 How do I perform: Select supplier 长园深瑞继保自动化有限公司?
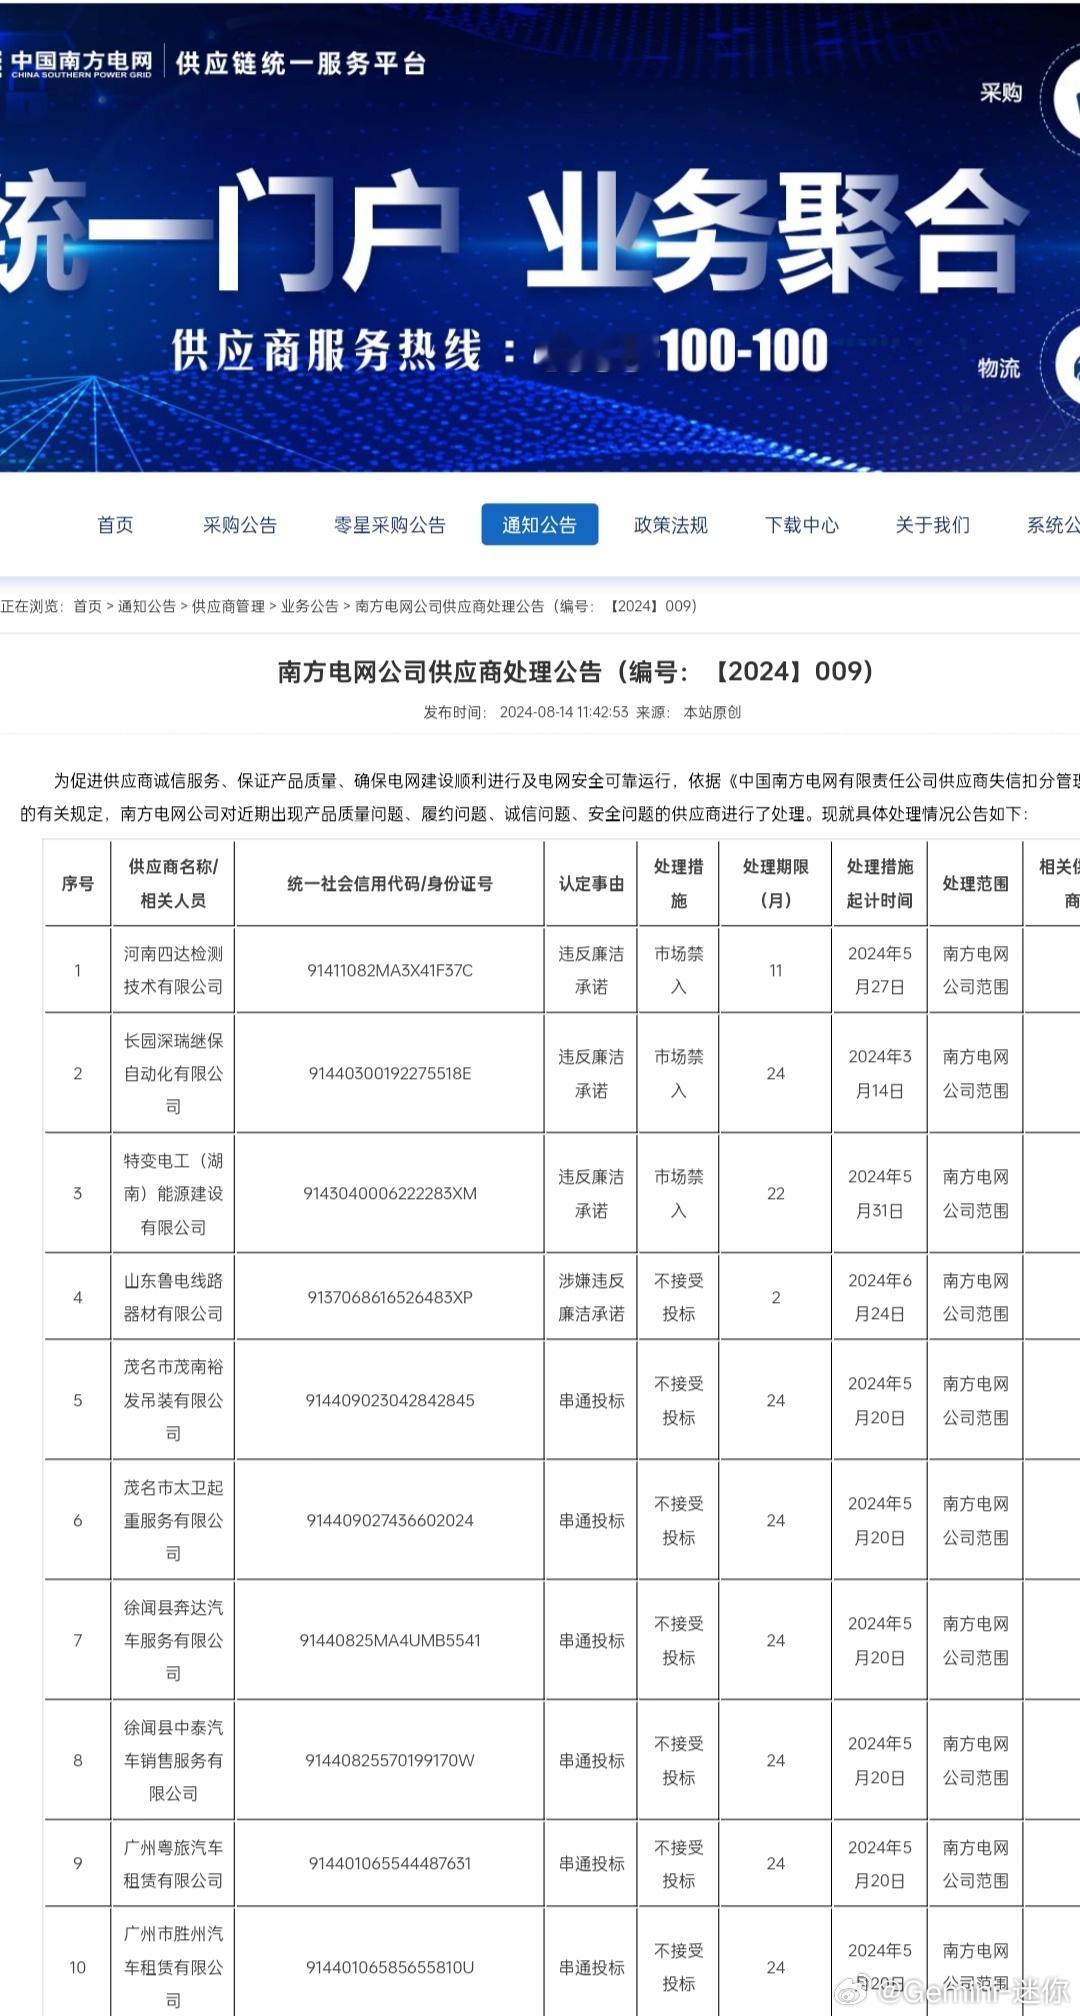pos(173,1073)
